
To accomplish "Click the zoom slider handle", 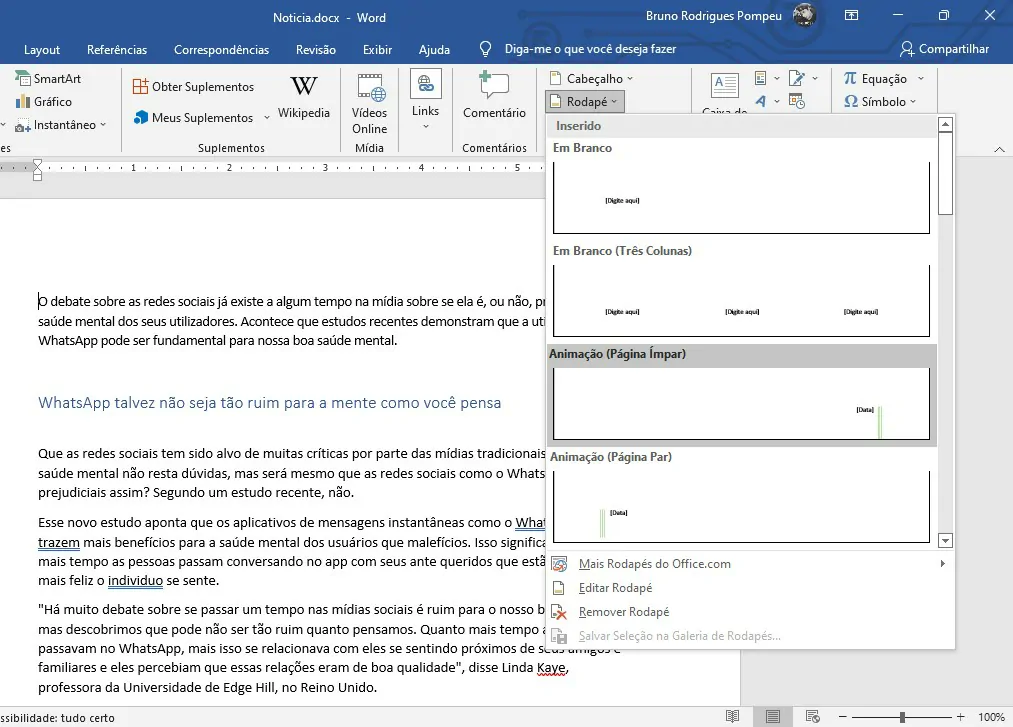I will pos(902,717).
